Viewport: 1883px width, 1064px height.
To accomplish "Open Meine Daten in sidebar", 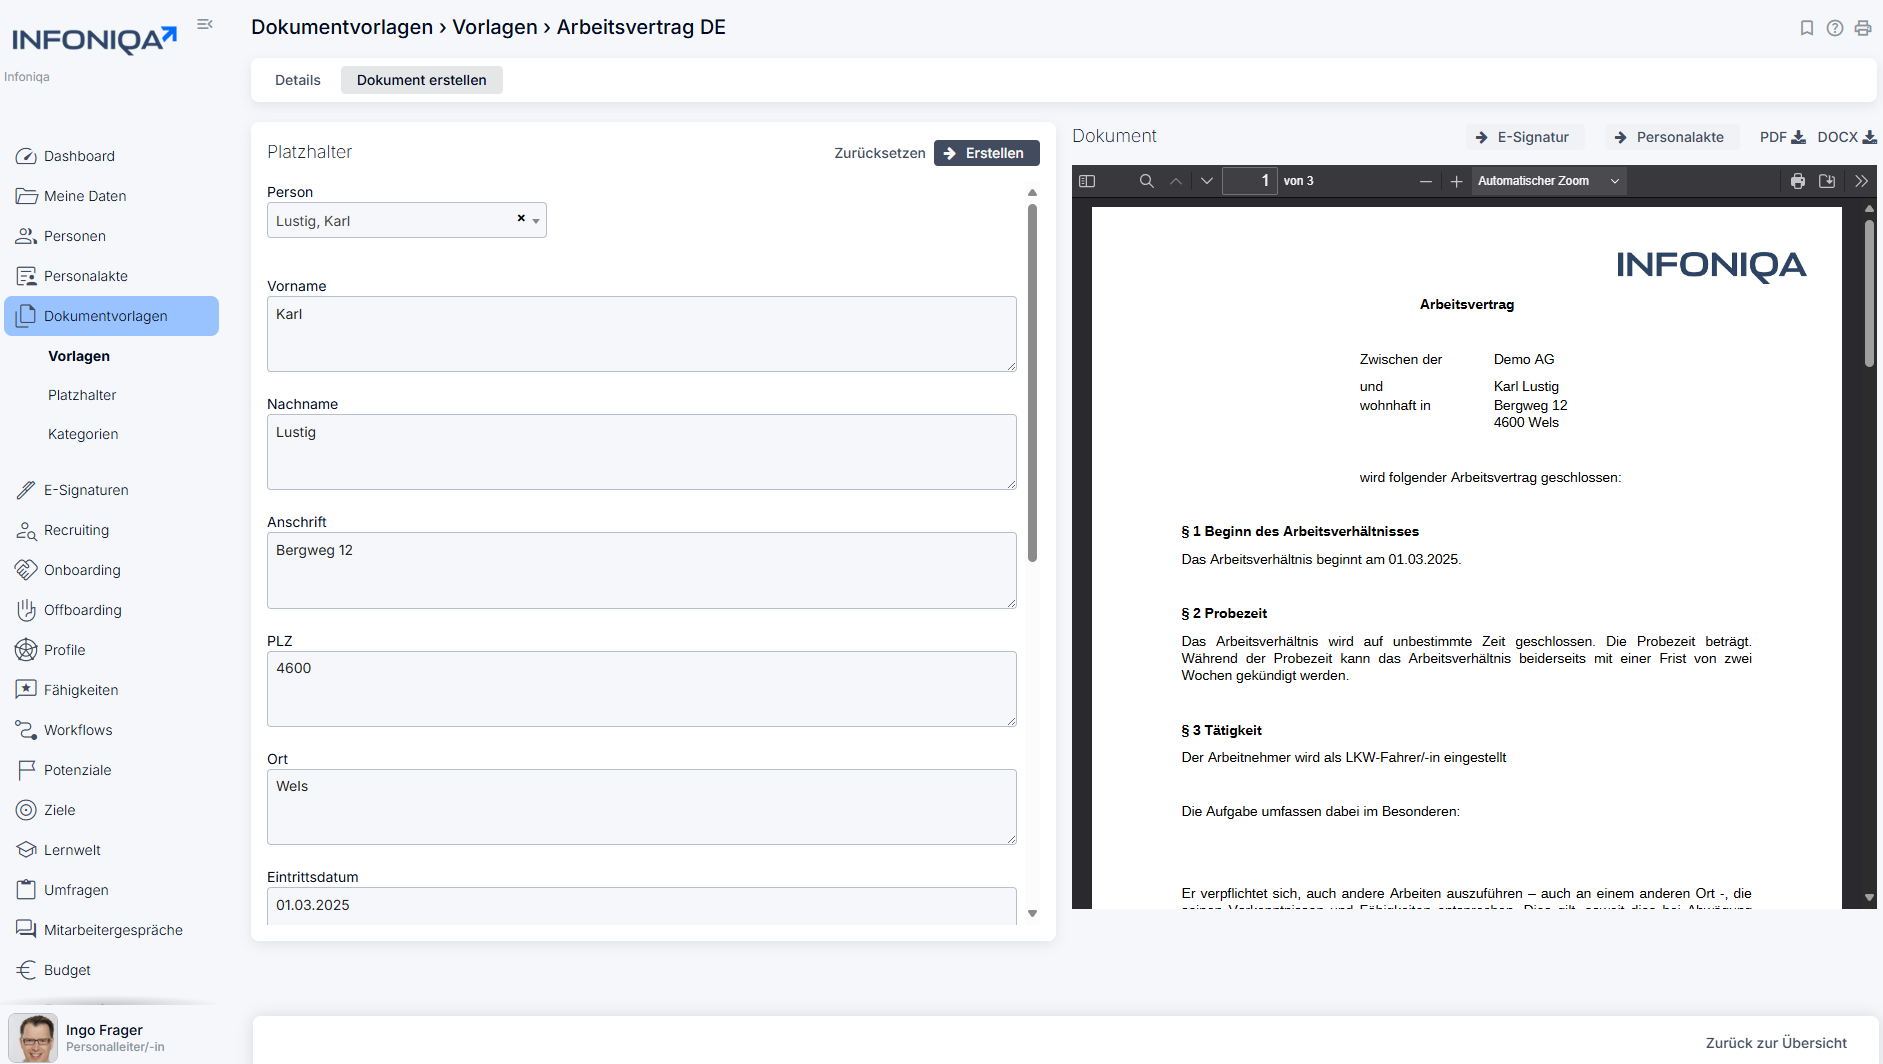I will tap(111, 196).
